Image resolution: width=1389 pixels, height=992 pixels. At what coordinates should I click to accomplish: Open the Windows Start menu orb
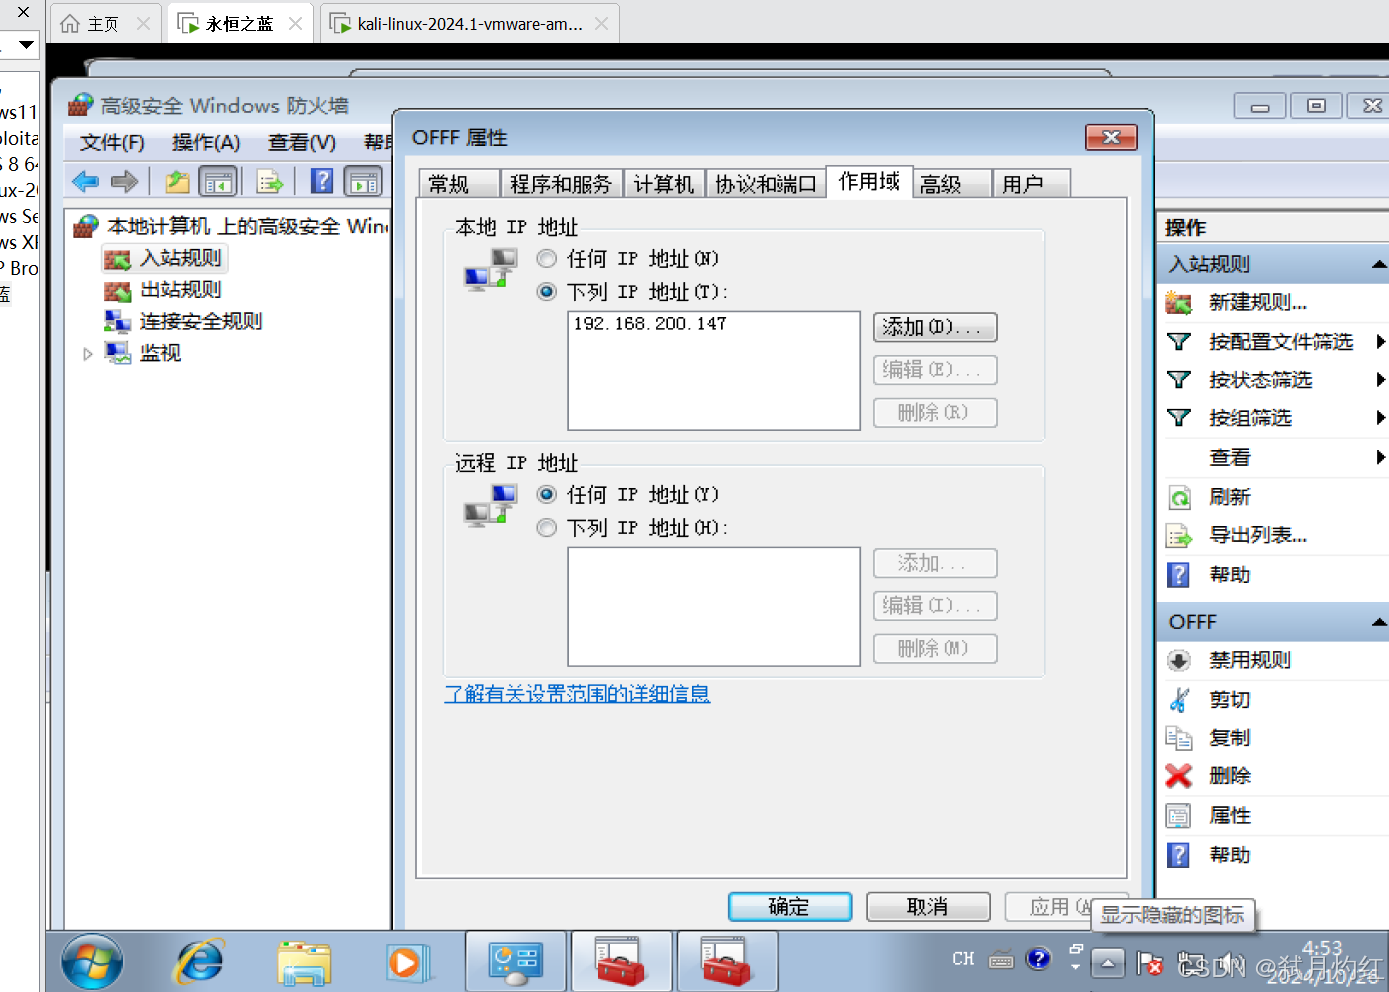pos(92,963)
